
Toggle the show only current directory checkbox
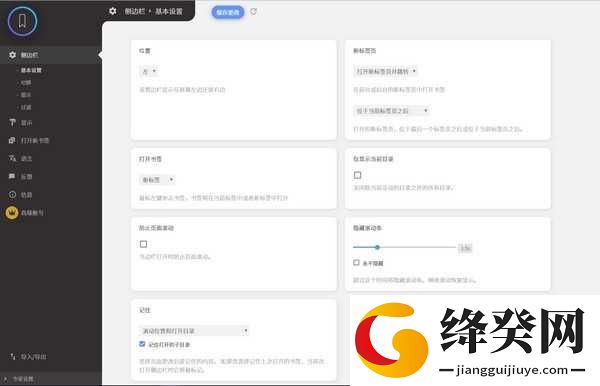pos(357,175)
